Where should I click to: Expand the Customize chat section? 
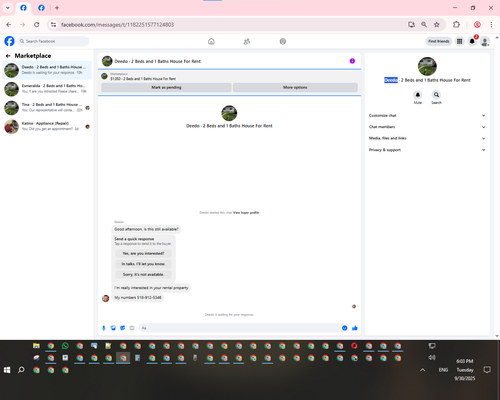point(427,116)
